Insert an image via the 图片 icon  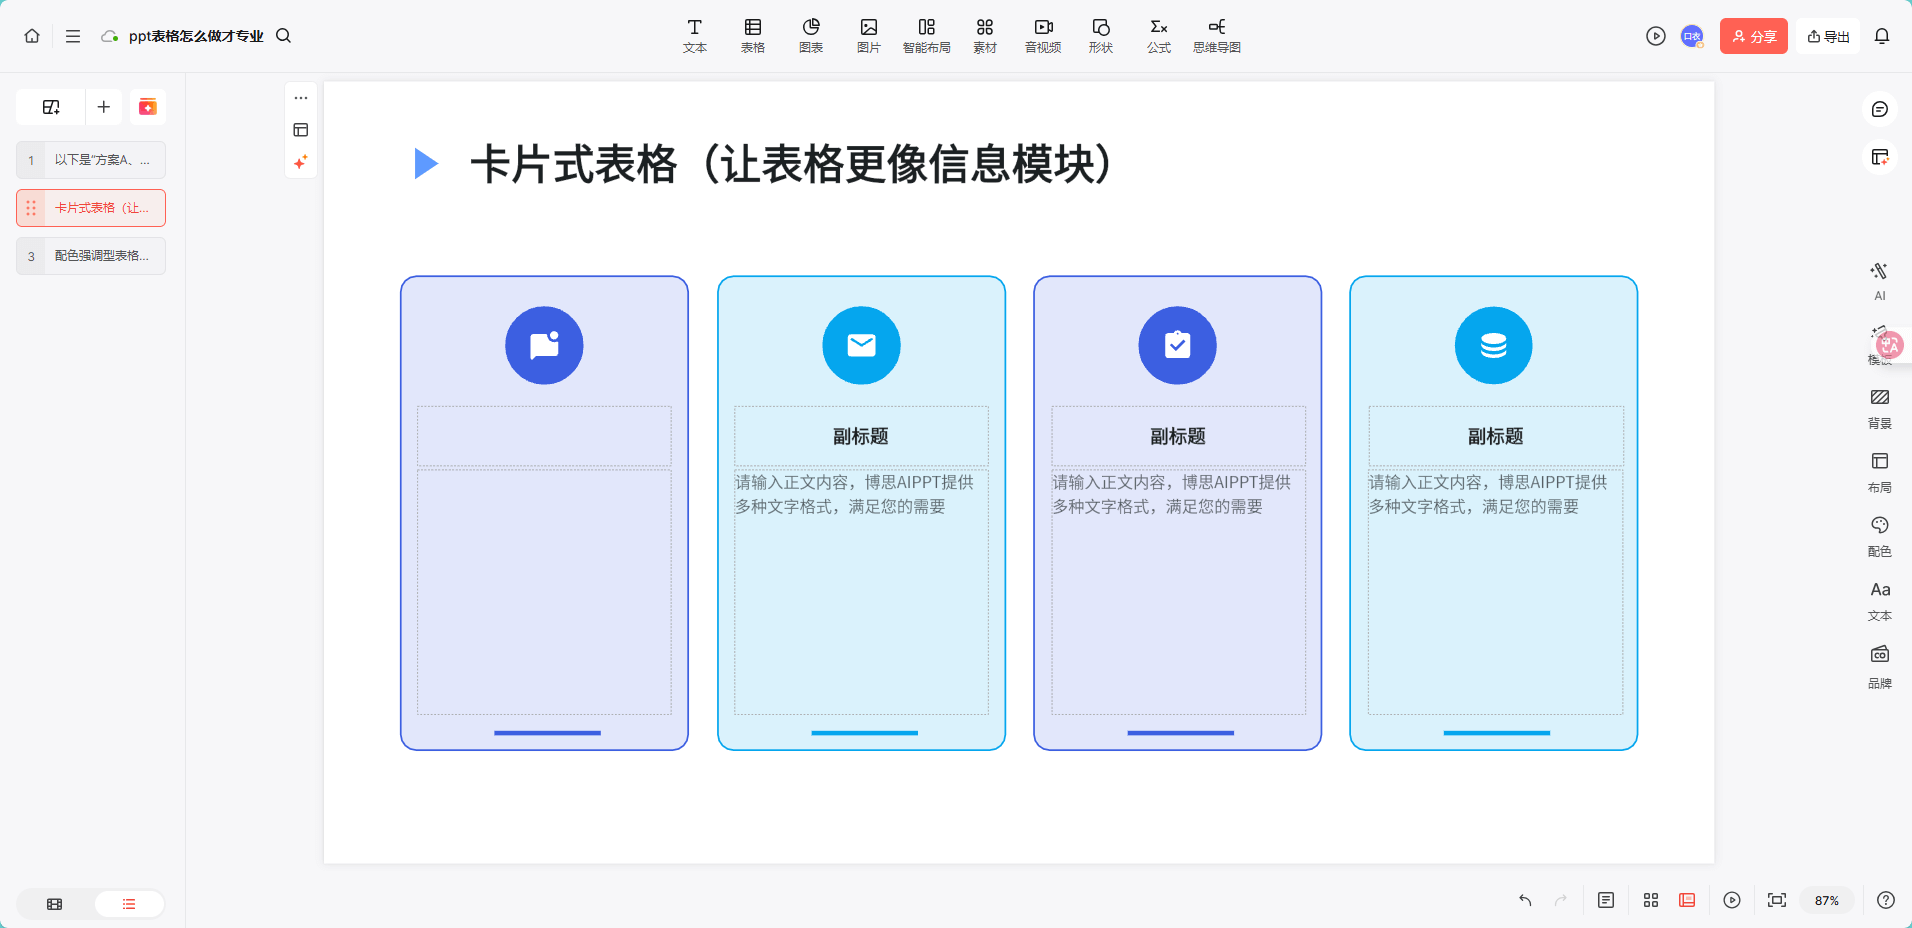(x=868, y=35)
